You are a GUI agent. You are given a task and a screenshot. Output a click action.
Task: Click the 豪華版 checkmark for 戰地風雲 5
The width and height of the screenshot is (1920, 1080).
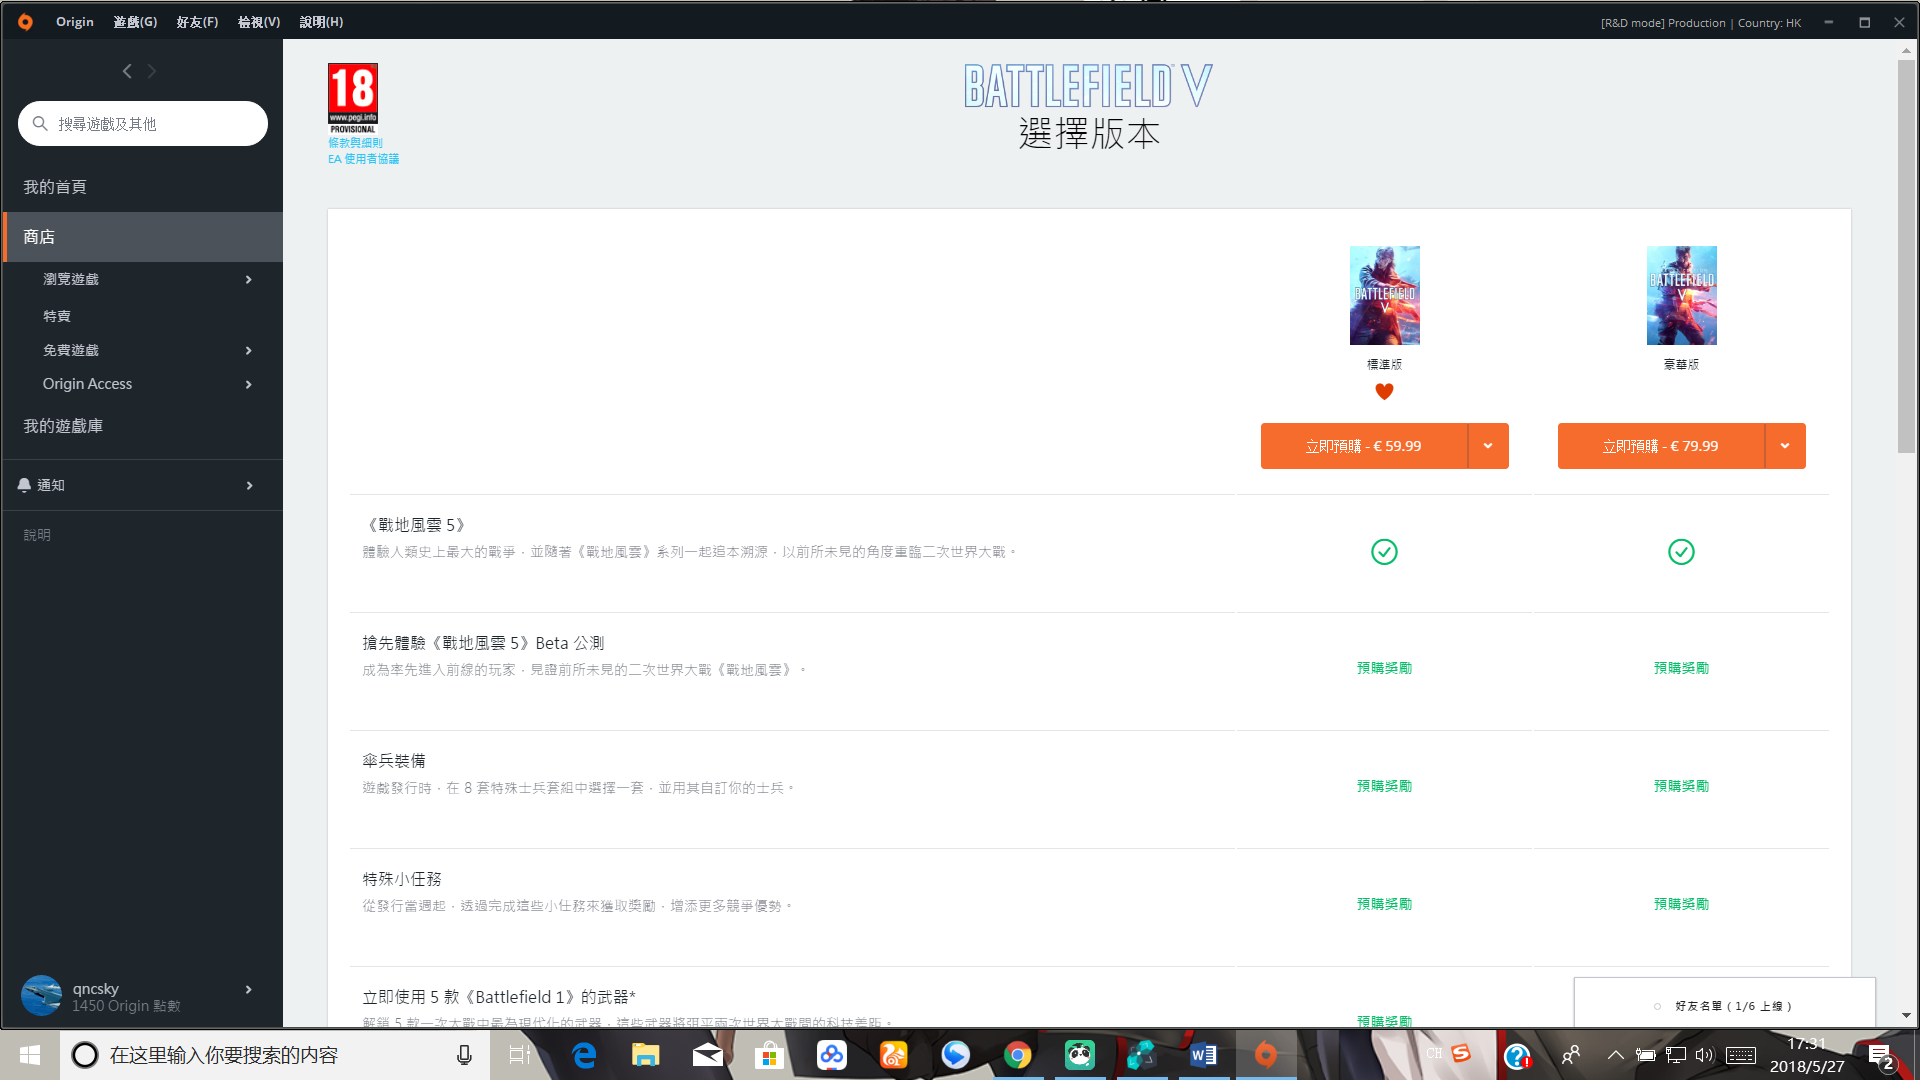(1681, 552)
